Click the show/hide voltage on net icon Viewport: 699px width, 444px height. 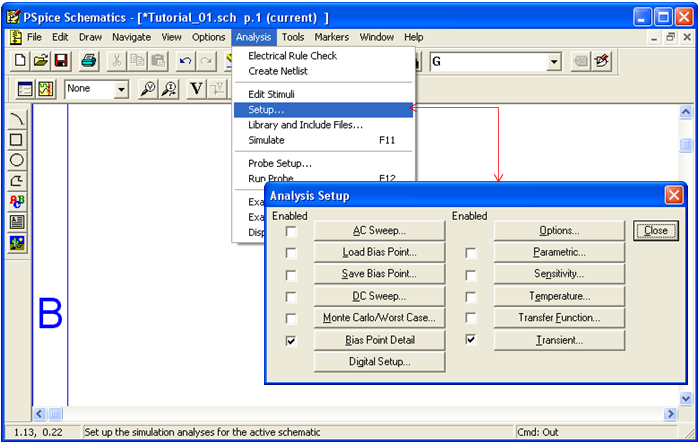click(x=218, y=89)
